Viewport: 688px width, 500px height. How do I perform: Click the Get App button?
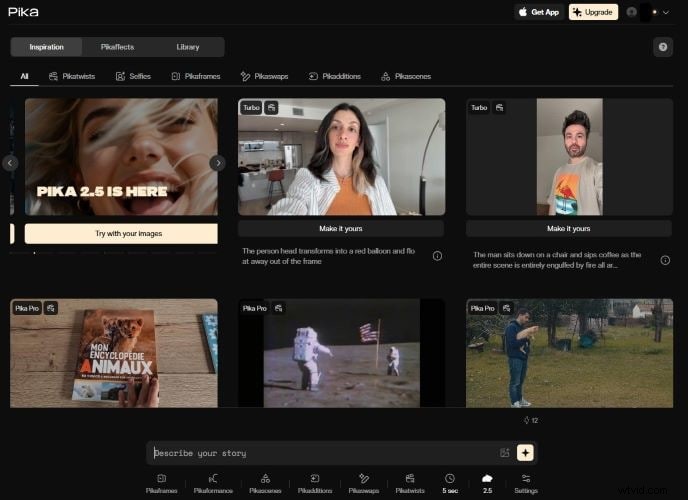[539, 12]
